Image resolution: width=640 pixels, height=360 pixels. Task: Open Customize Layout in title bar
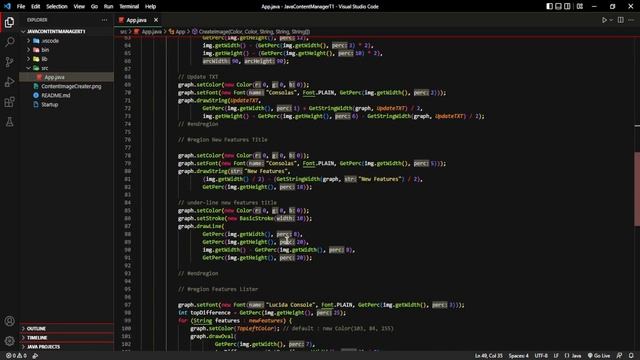pos(580,6)
